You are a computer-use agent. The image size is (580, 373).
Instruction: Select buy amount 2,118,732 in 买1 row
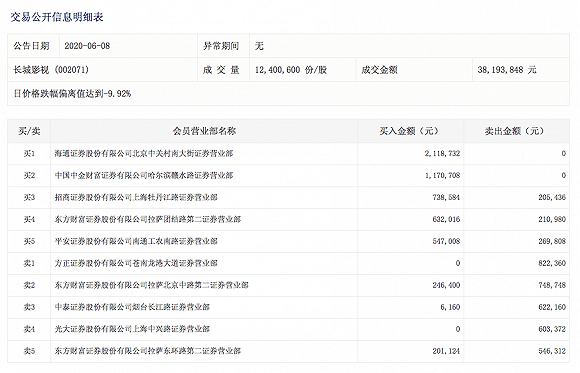click(442, 154)
